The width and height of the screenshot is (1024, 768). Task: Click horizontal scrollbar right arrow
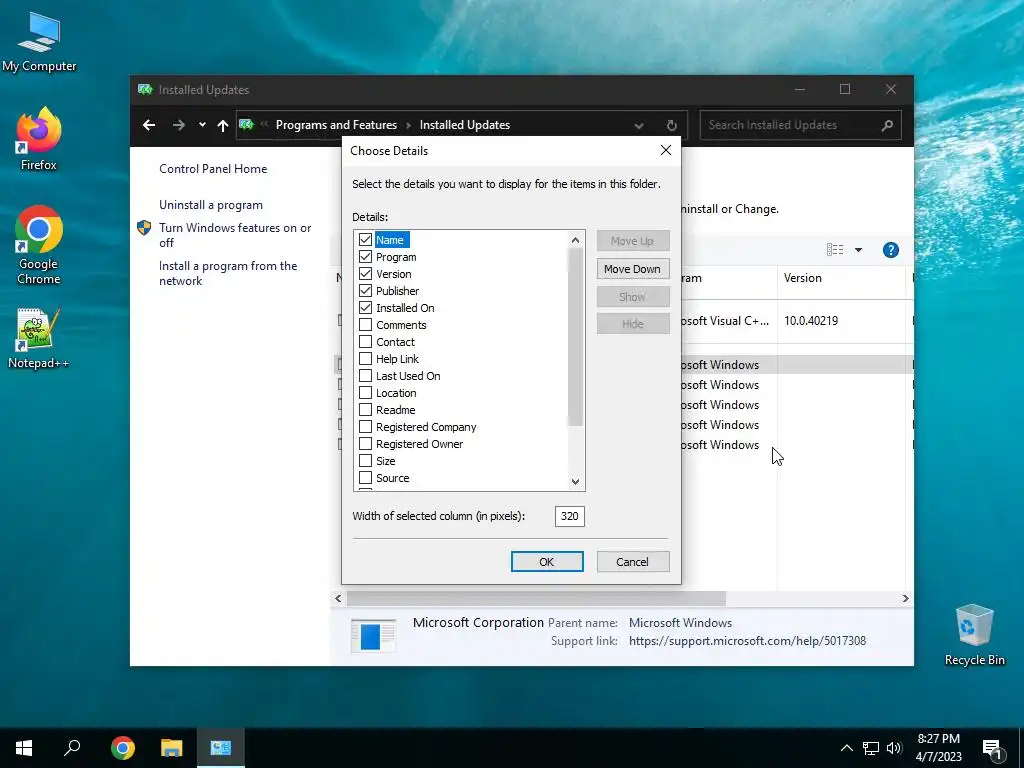click(905, 598)
